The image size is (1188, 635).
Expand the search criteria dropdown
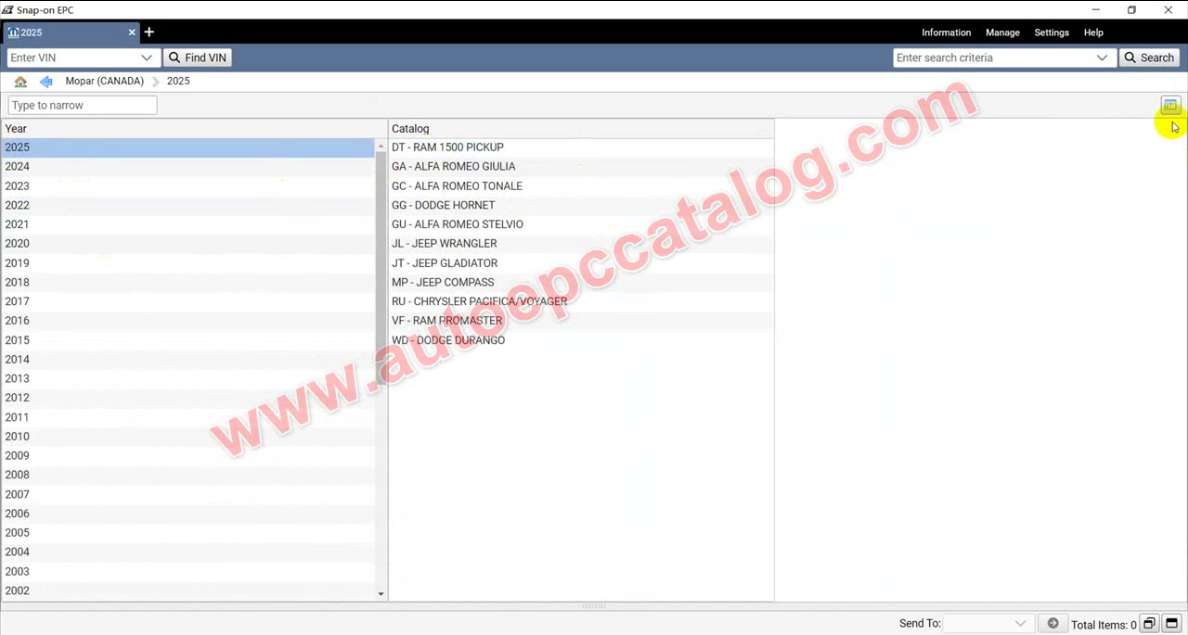click(x=1102, y=58)
